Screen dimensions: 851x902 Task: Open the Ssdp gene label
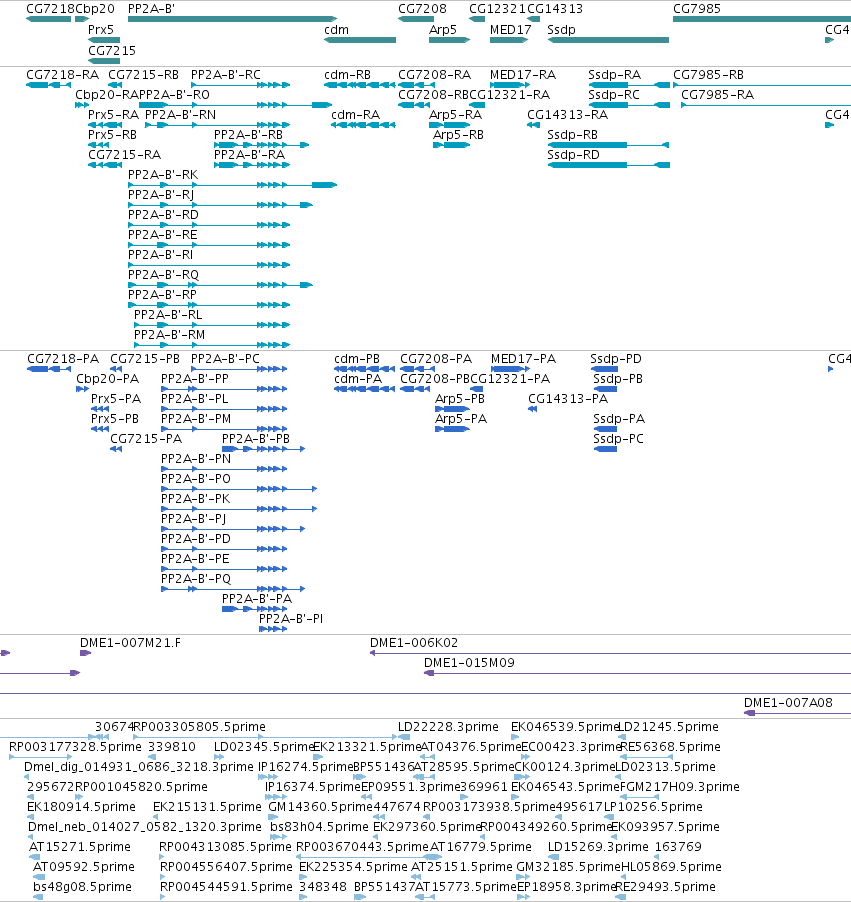pyautogui.click(x=561, y=30)
